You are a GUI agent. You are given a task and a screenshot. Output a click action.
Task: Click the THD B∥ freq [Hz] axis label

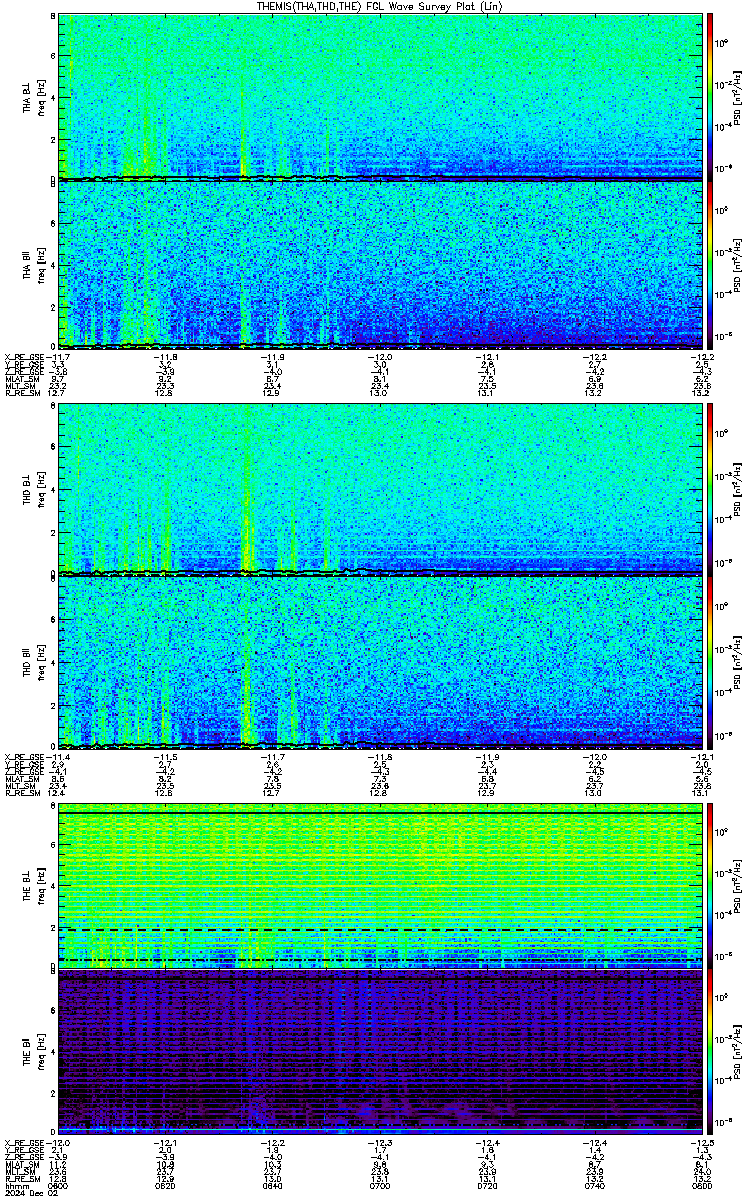tap(43, 664)
